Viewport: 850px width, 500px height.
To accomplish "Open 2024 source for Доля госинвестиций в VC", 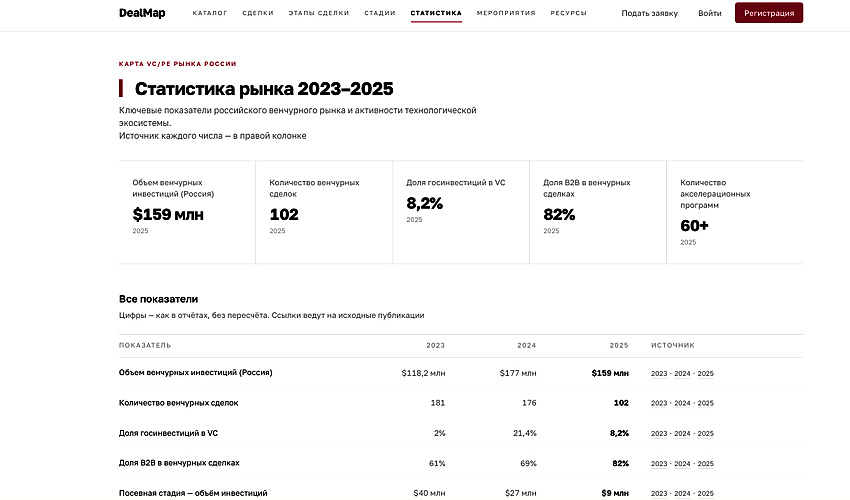I will (x=682, y=433).
